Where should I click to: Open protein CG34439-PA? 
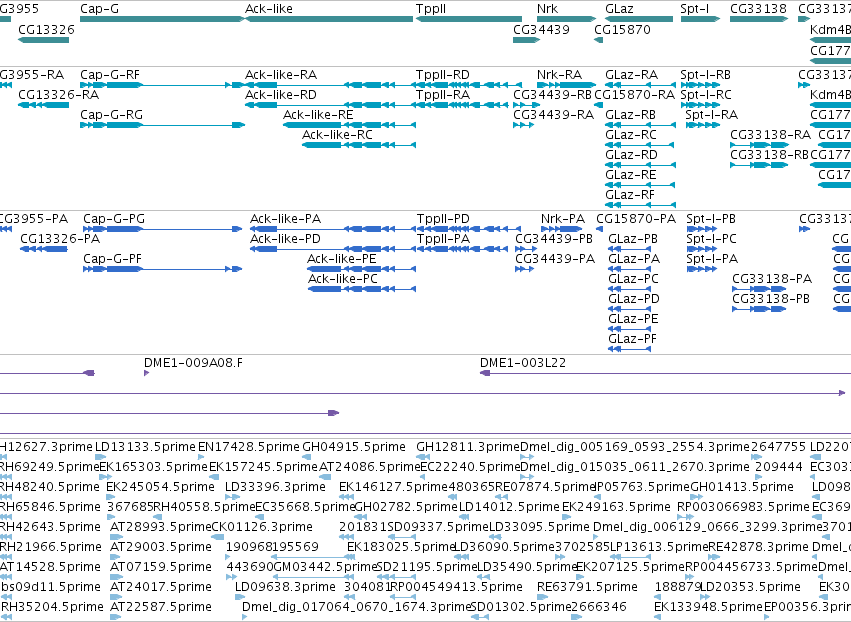[524, 269]
